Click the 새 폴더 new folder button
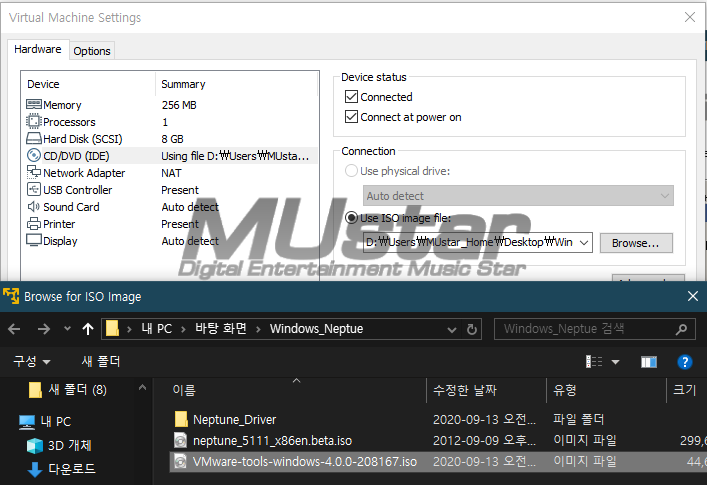 coord(101,361)
